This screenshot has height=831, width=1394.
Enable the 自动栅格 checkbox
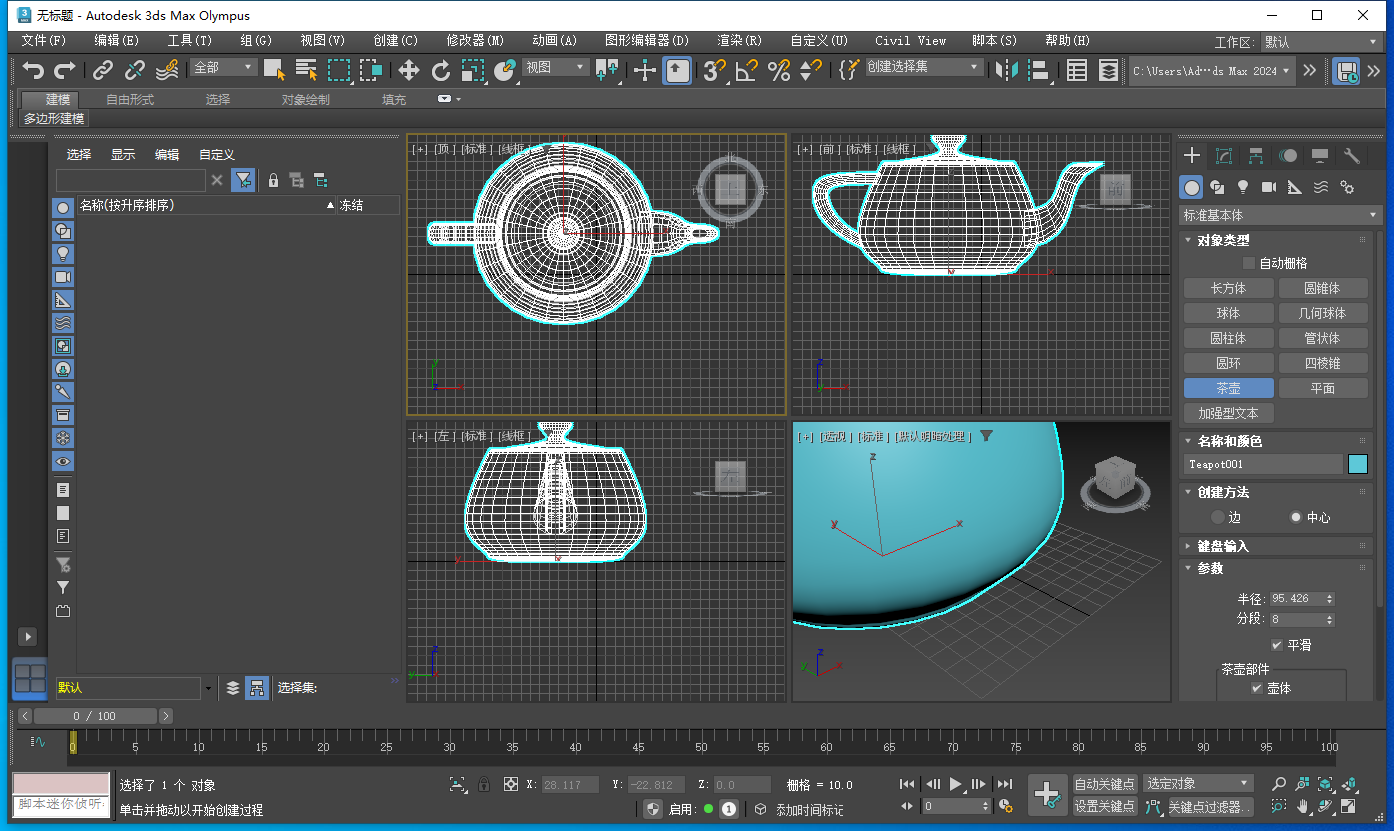1248,263
